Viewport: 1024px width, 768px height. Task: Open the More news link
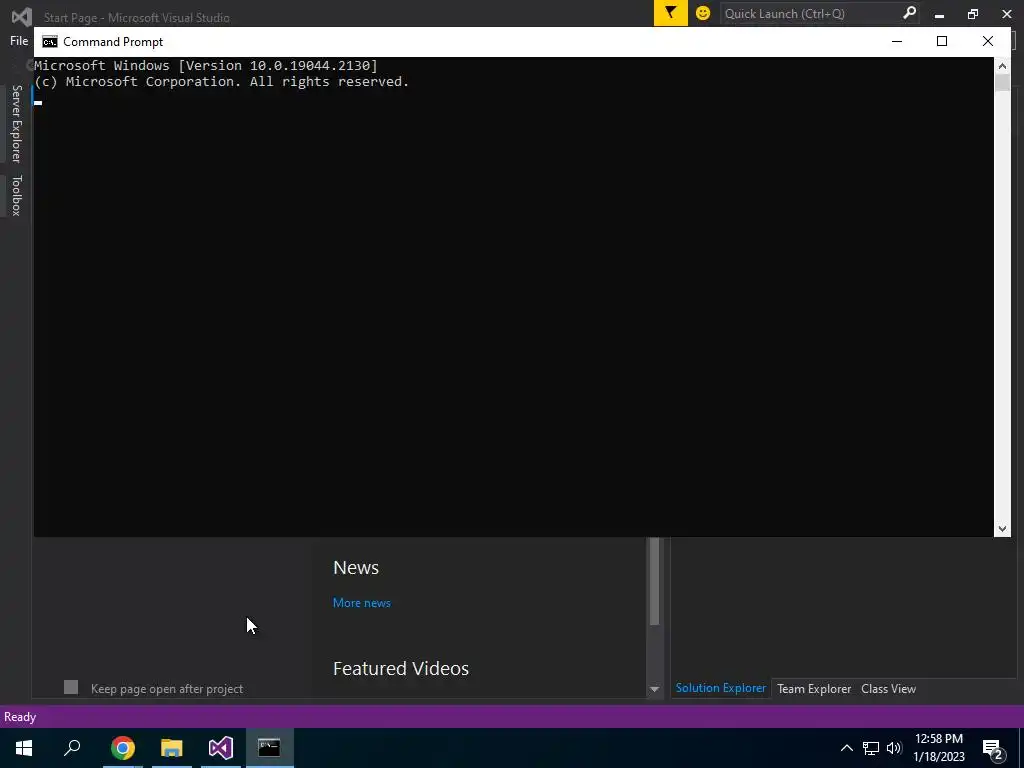coord(362,603)
